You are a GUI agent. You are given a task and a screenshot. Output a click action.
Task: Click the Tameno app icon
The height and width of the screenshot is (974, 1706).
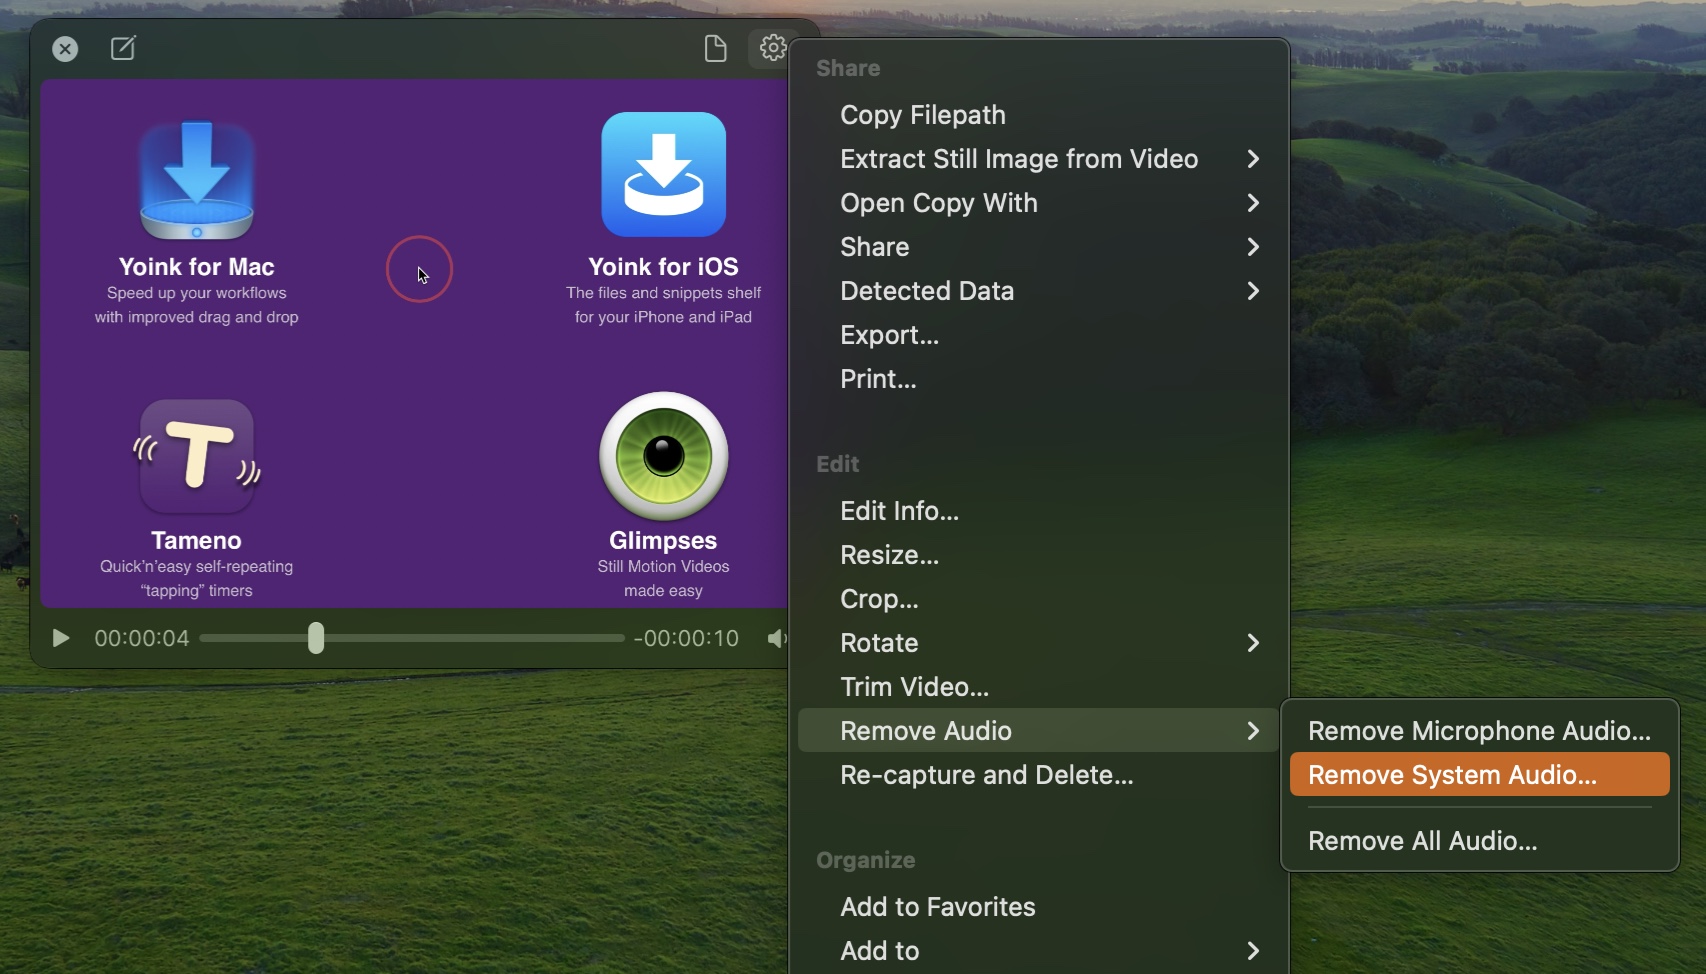coord(197,456)
